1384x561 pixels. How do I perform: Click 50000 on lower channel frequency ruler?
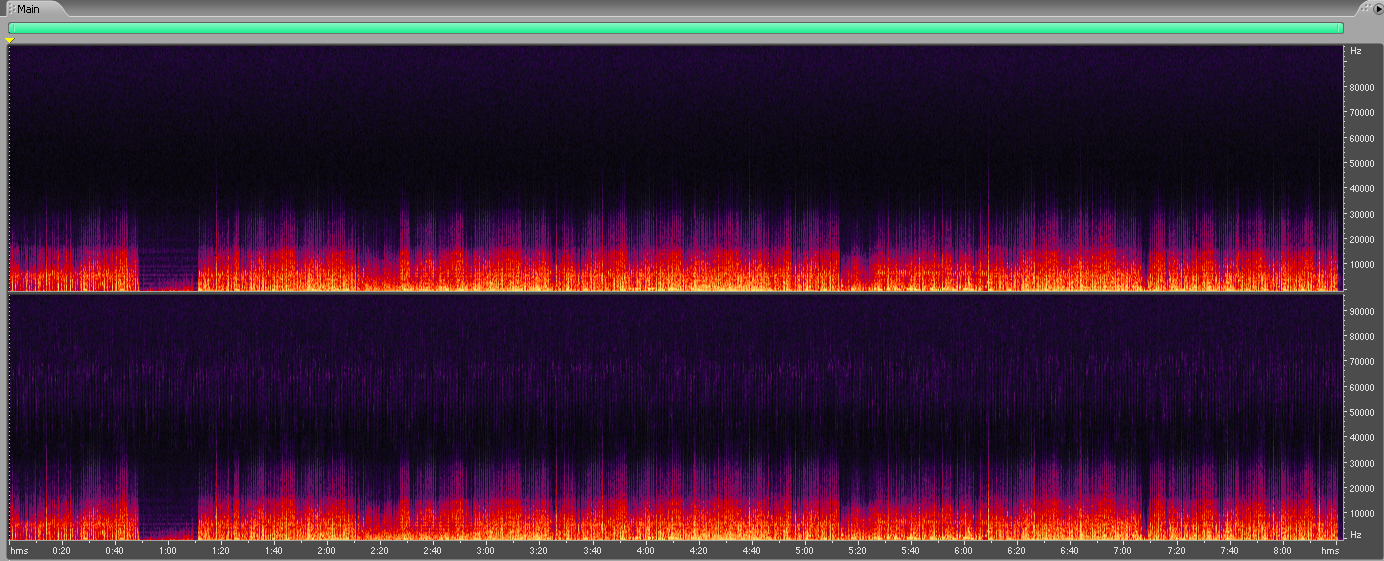[x=1362, y=412]
